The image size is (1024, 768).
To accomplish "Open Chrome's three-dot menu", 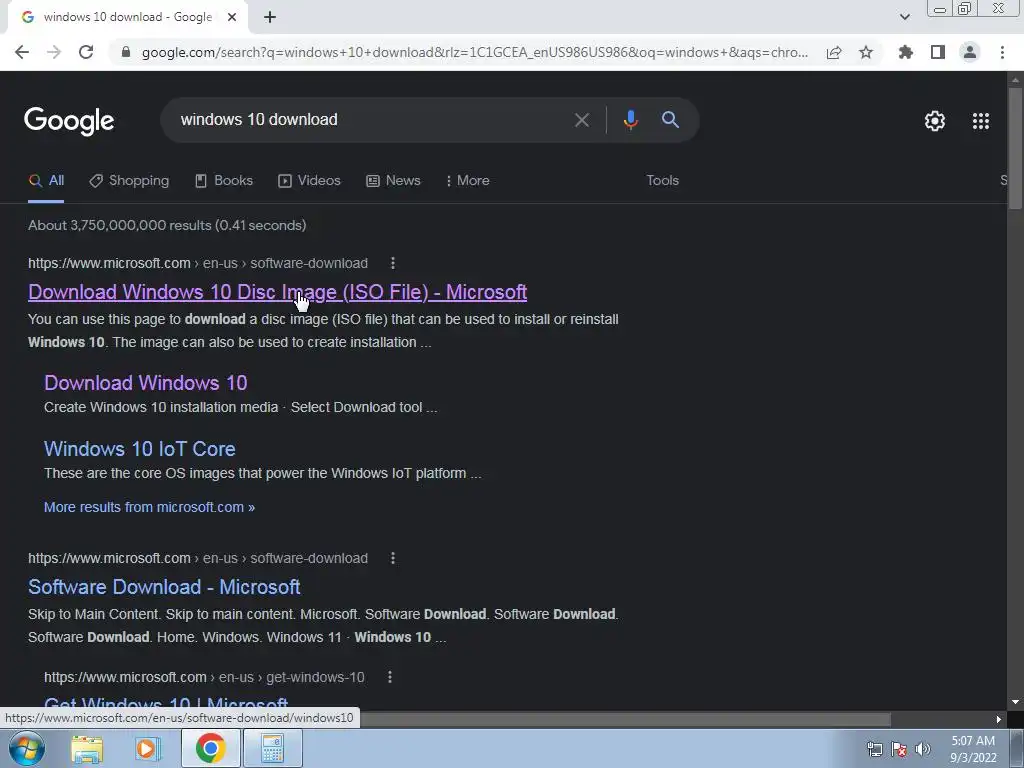I will coord(1002,52).
